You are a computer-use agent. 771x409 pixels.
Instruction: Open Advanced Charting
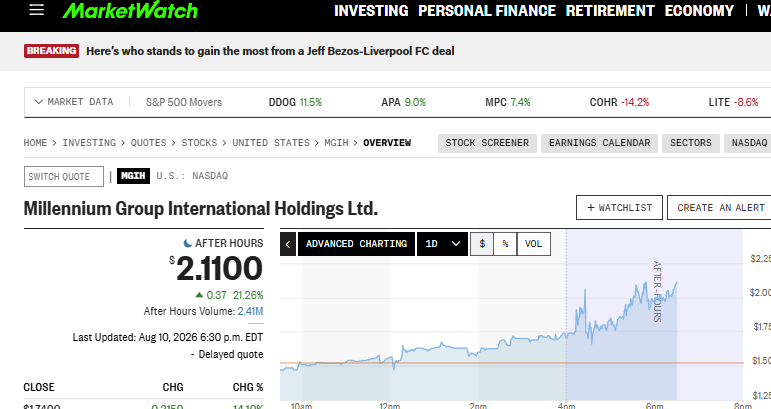[x=356, y=244]
